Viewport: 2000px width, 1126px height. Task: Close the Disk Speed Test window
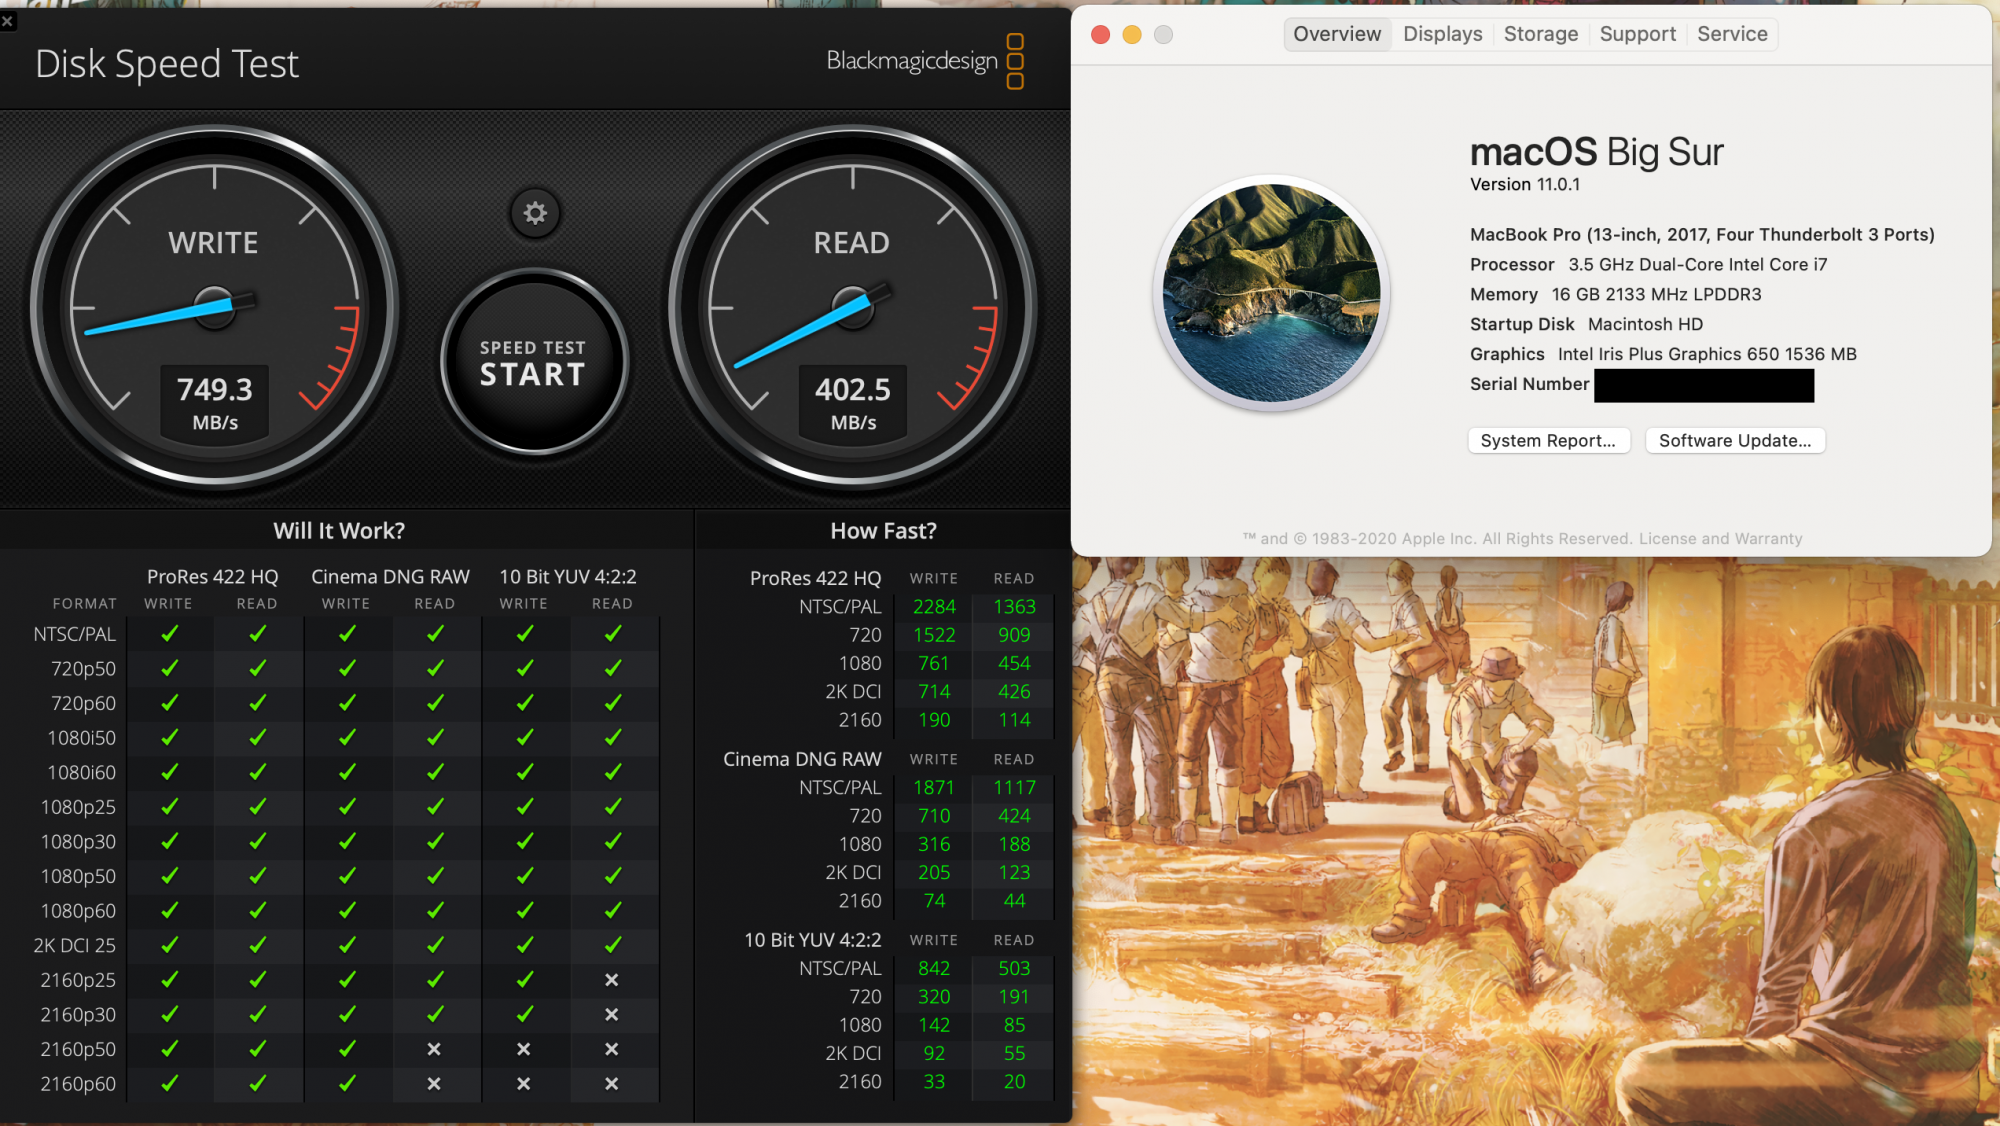click(8, 20)
